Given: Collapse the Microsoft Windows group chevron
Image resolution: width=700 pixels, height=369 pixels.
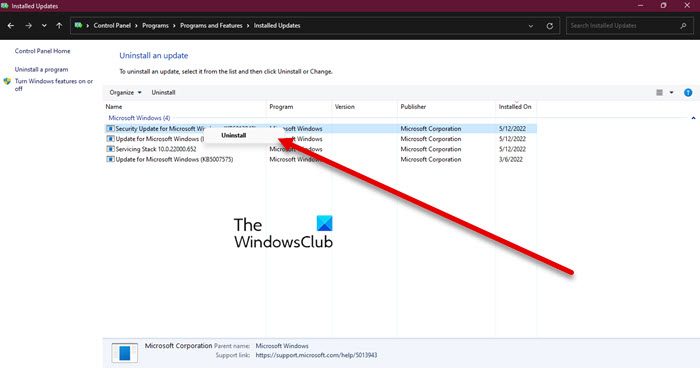Looking at the screenshot, I should (x=693, y=118).
